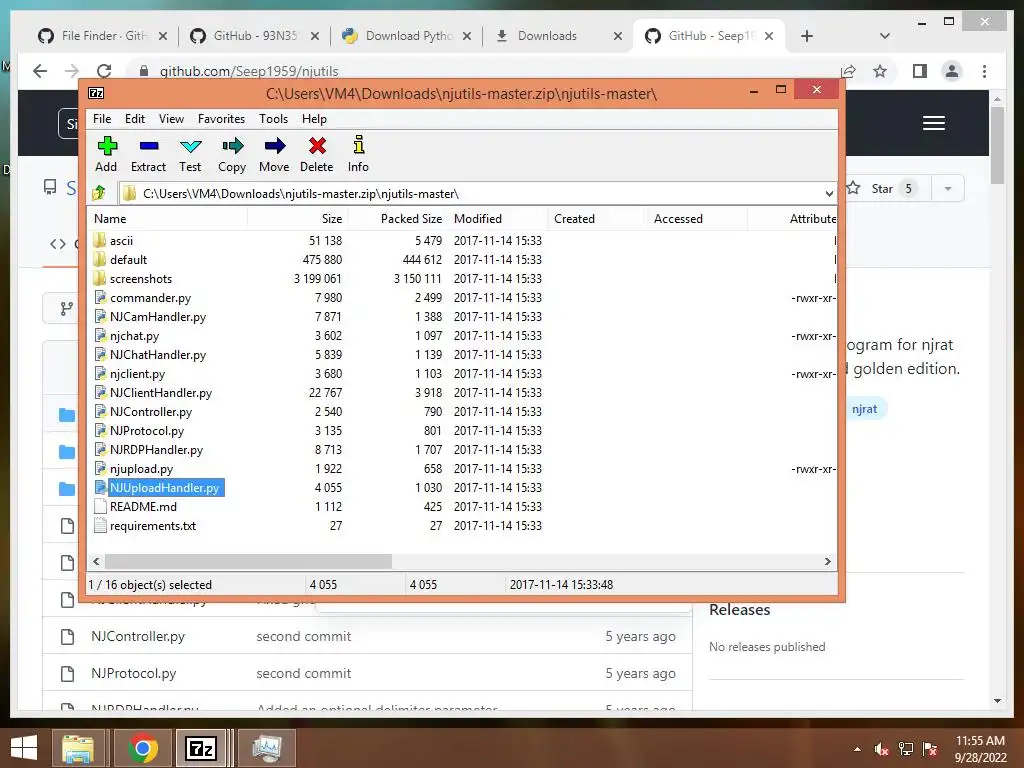Click the 7-Zip taskbar icon
The image size is (1024, 768).
click(201, 748)
